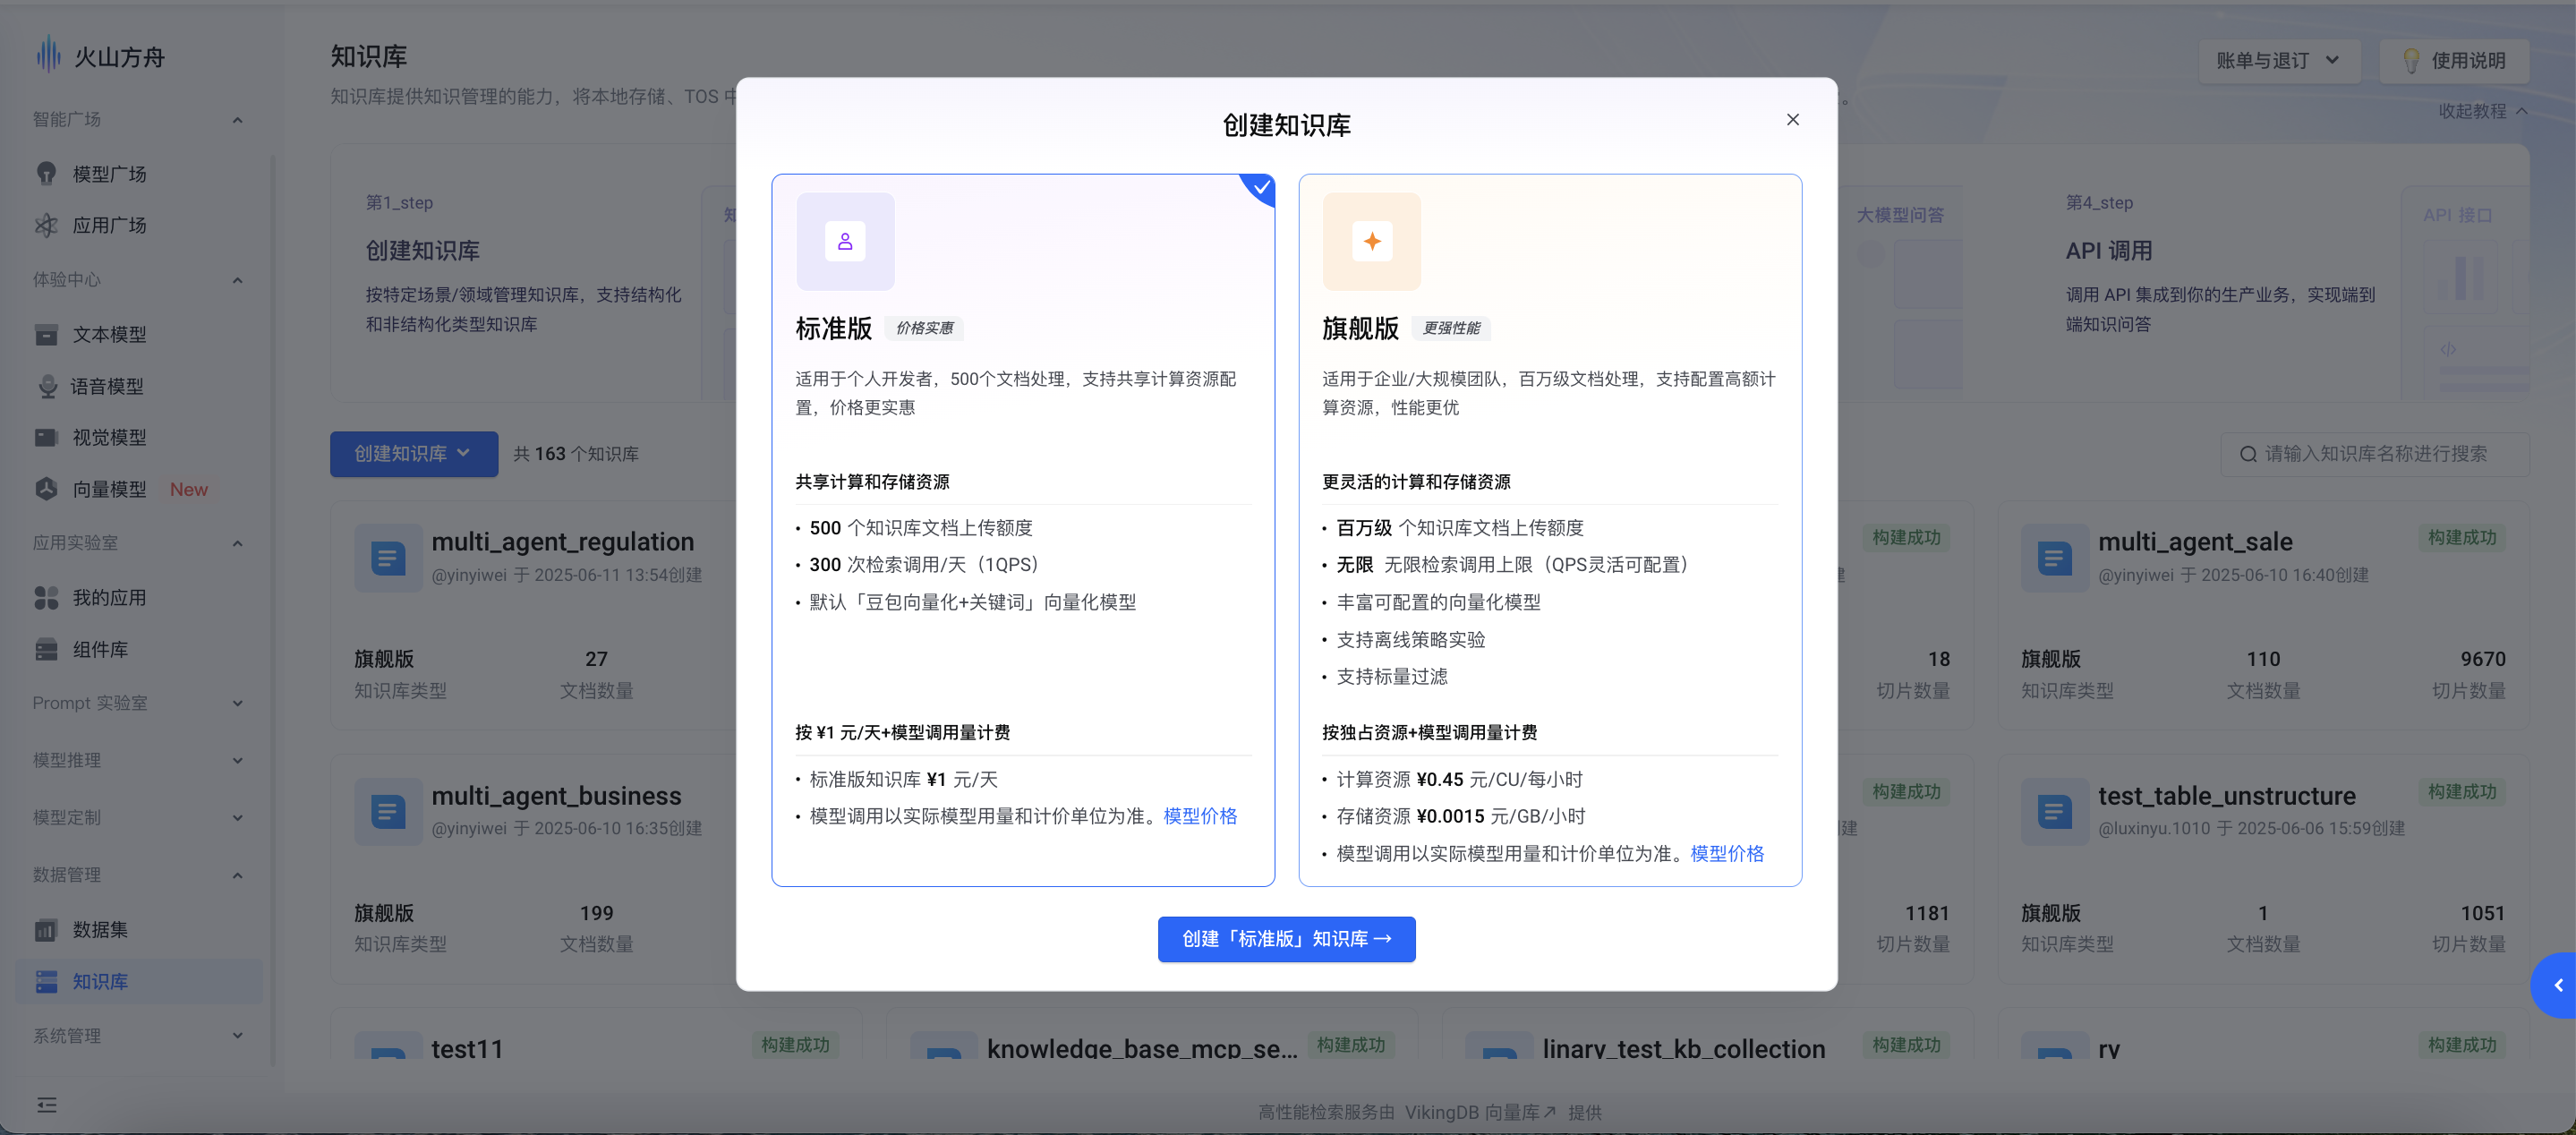Image resolution: width=2576 pixels, height=1135 pixels.
Task: Collapse tutorial via 收起教程
Action: tap(2482, 111)
